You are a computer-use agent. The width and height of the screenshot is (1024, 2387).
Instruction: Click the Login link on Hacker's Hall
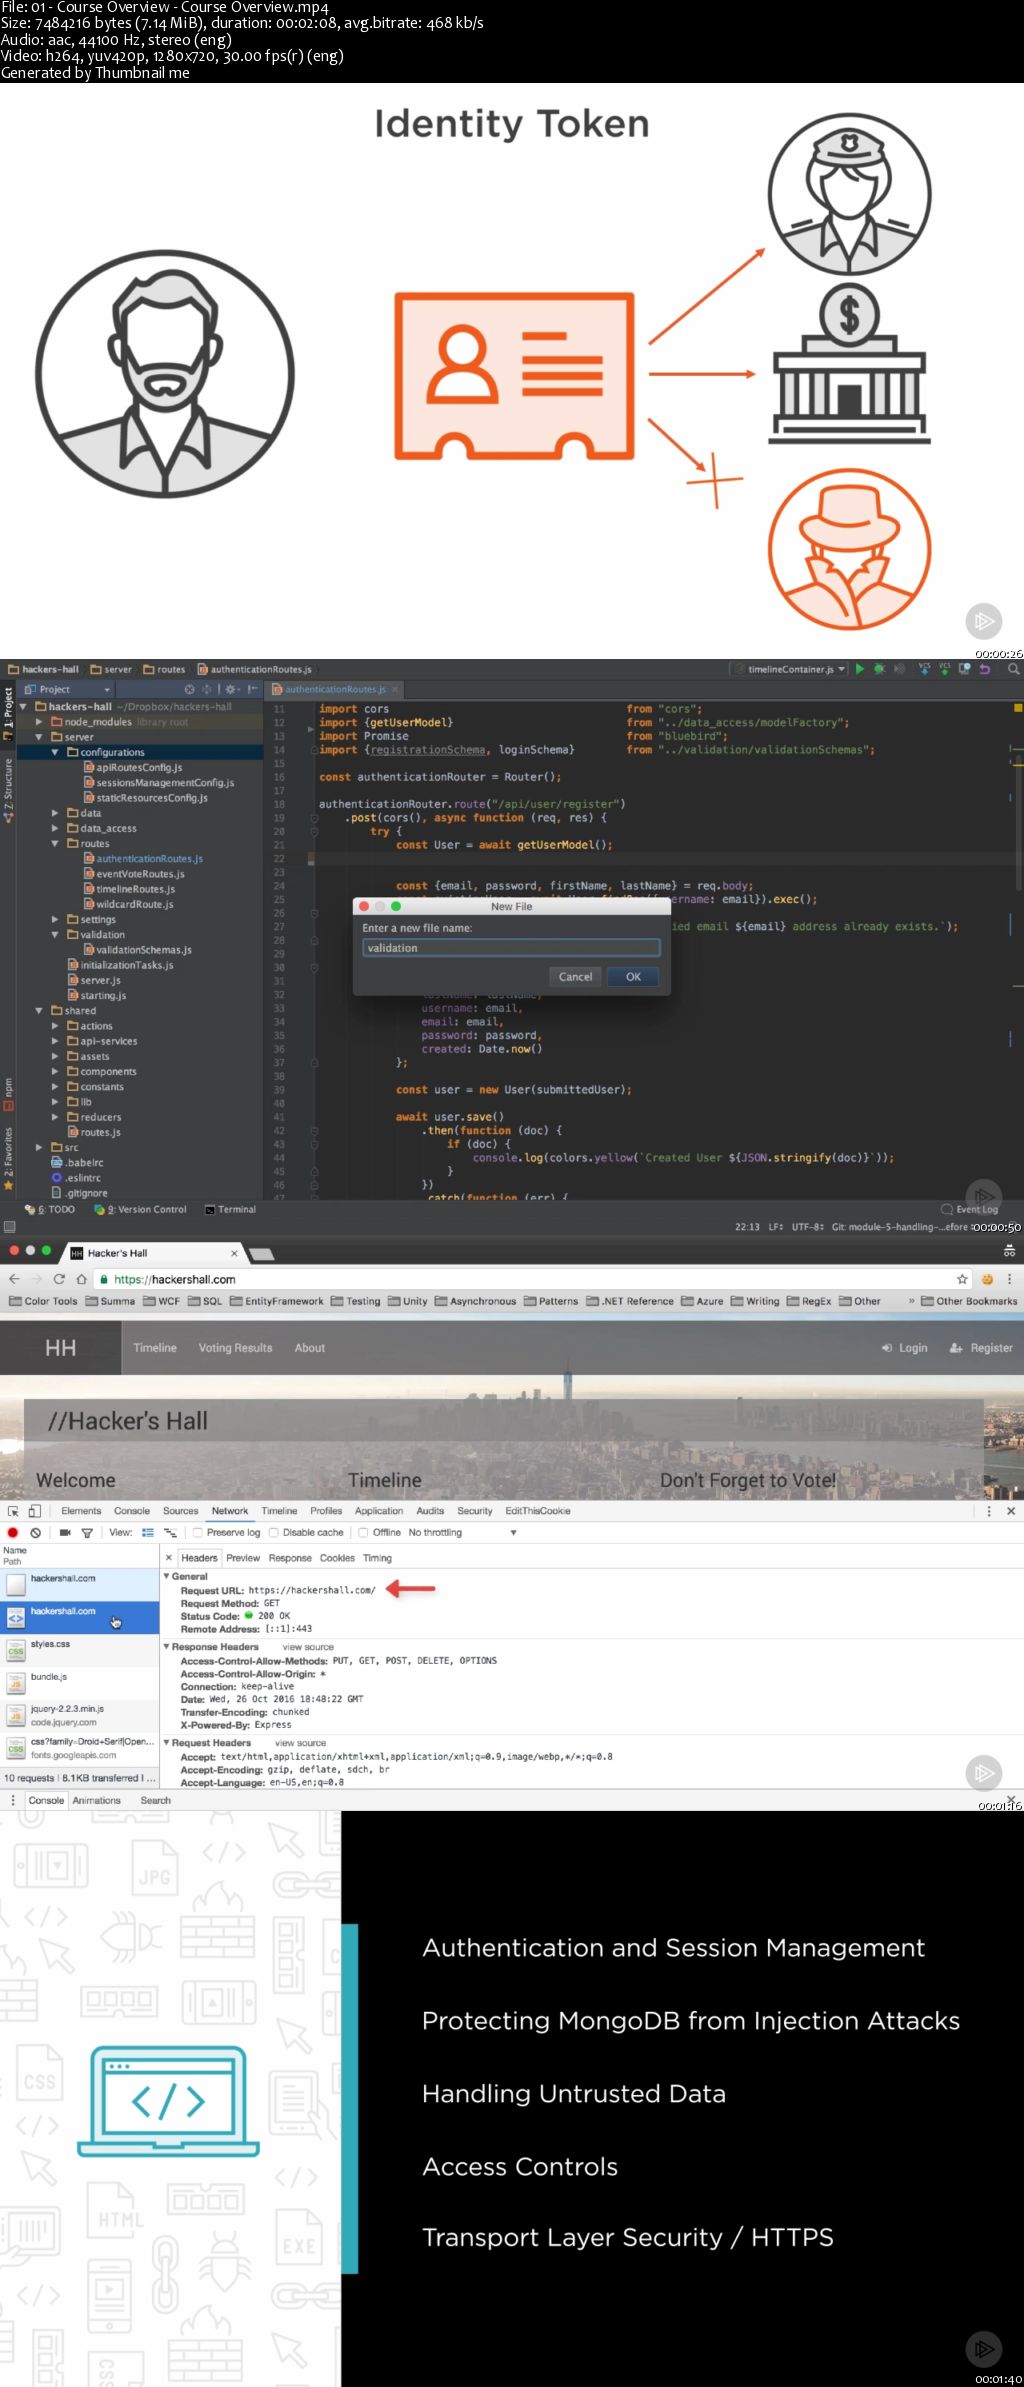pyautogui.click(x=905, y=1348)
